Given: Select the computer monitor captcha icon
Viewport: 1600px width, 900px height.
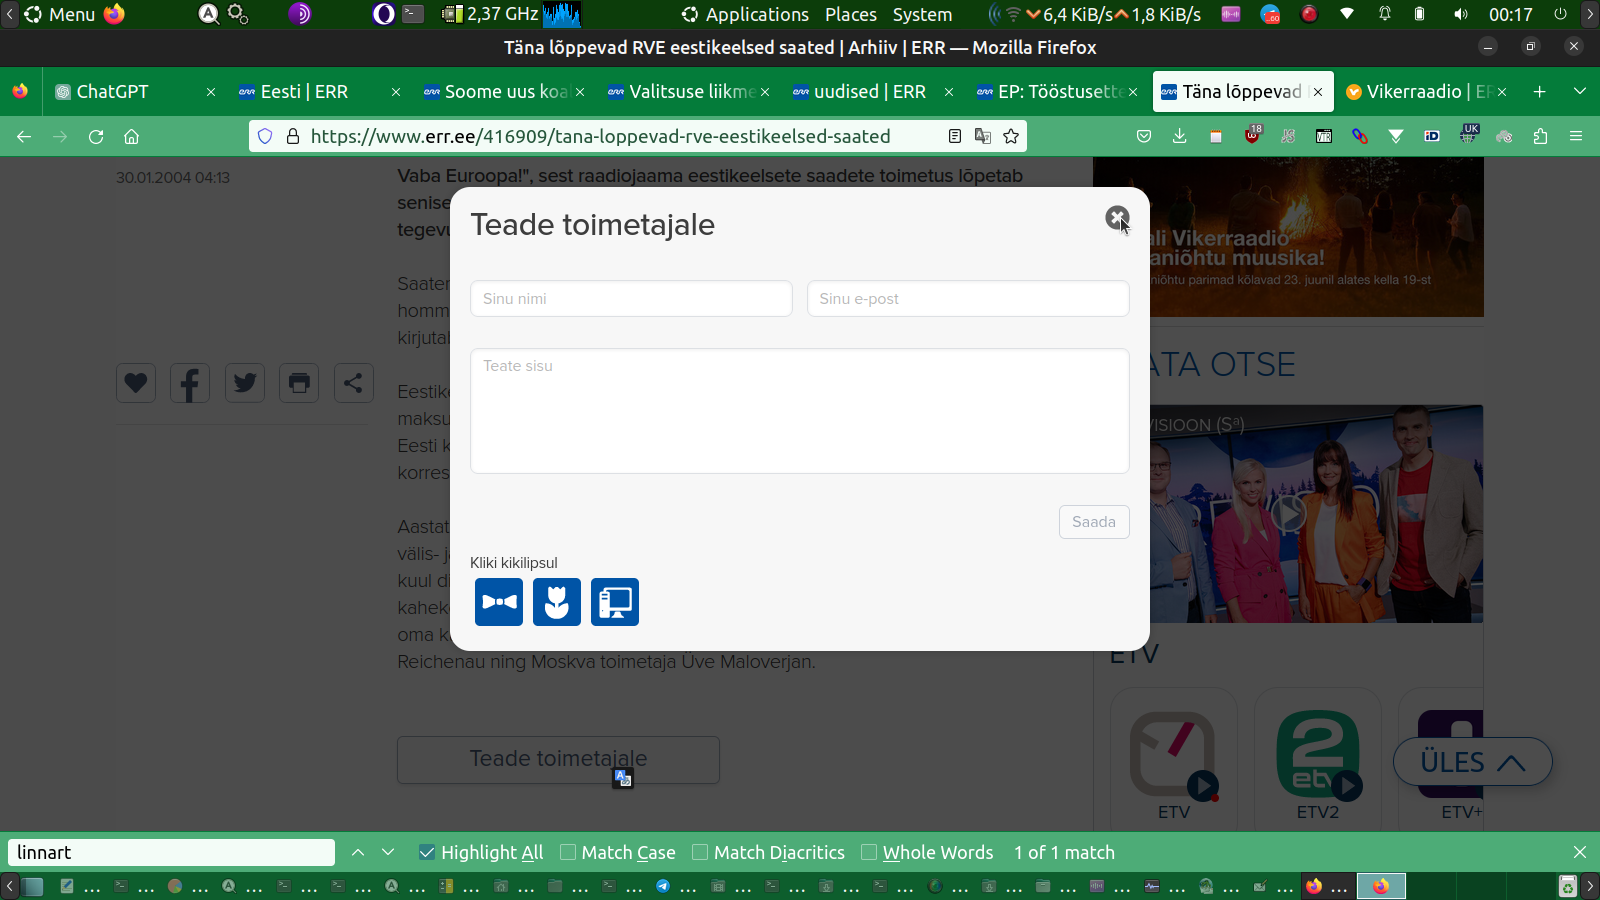Looking at the screenshot, I should click(x=615, y=602).
